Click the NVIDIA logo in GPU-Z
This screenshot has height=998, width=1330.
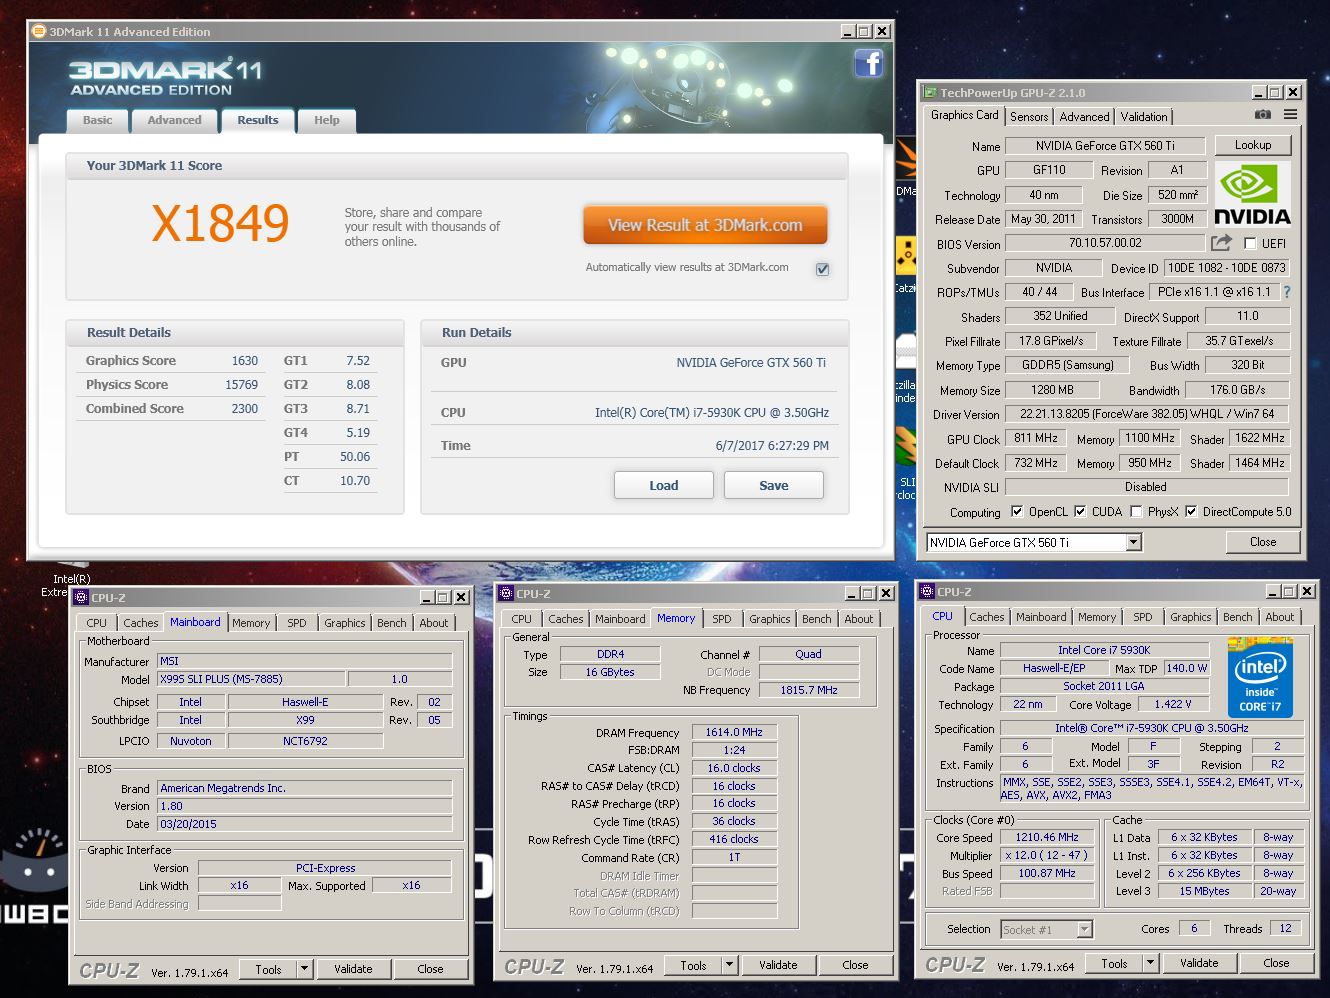(1252, 194)
